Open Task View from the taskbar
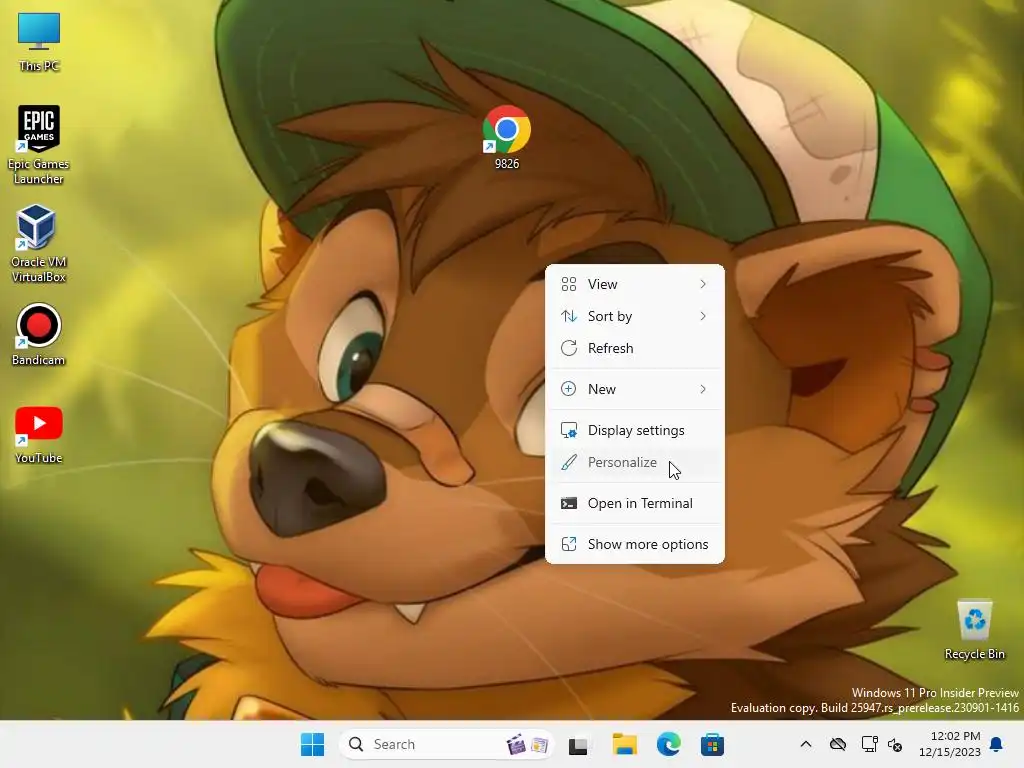The width and height of the screenshot is (1024, 768). (578, 744)
